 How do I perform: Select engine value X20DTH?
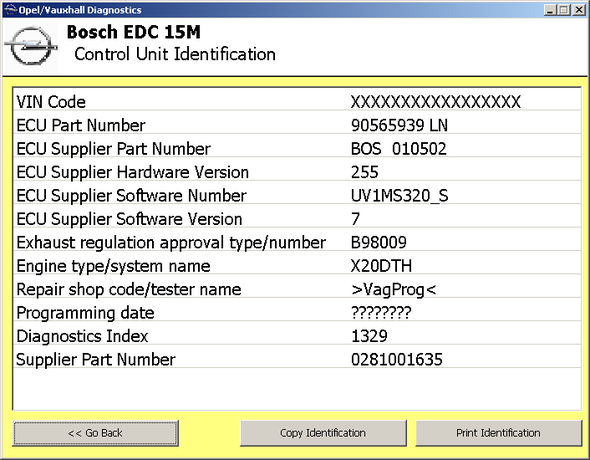pos(381,266)
